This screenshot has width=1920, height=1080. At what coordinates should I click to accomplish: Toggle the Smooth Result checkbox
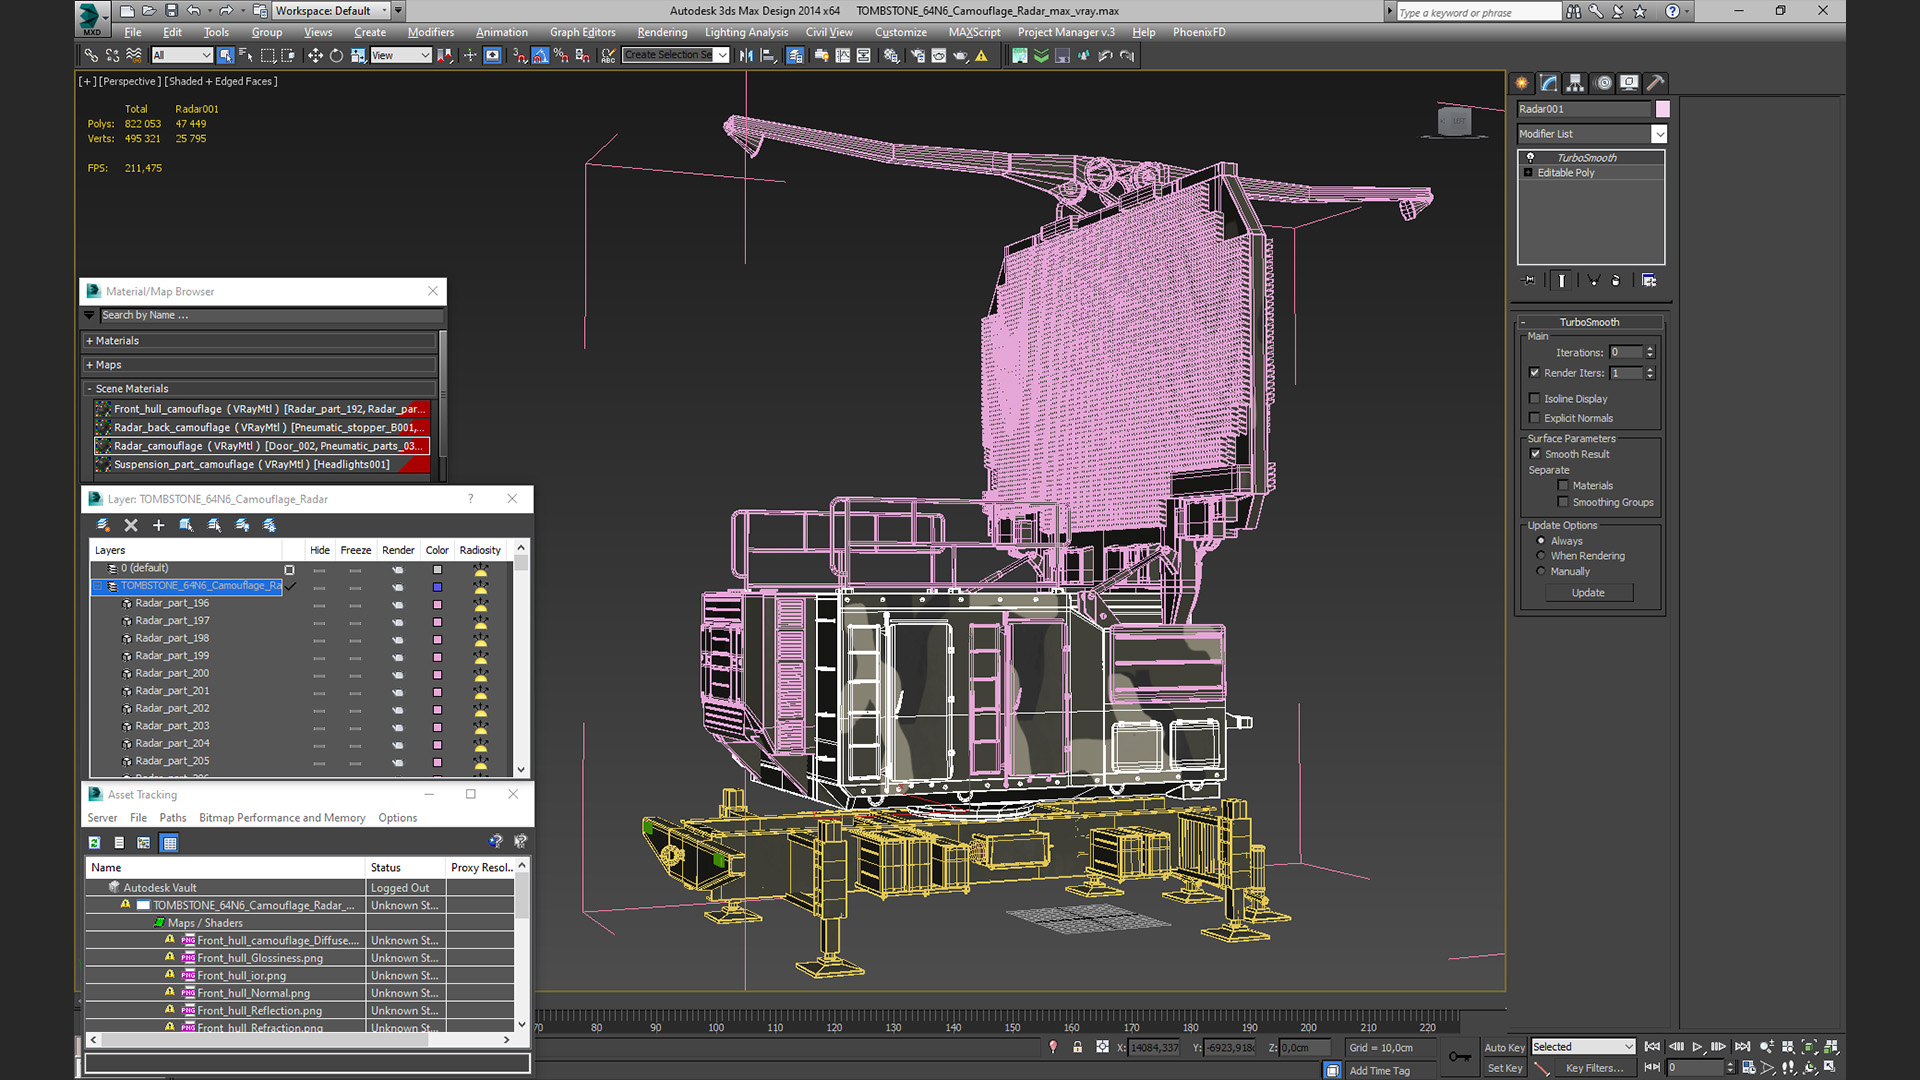click(x=1536, y=454)
